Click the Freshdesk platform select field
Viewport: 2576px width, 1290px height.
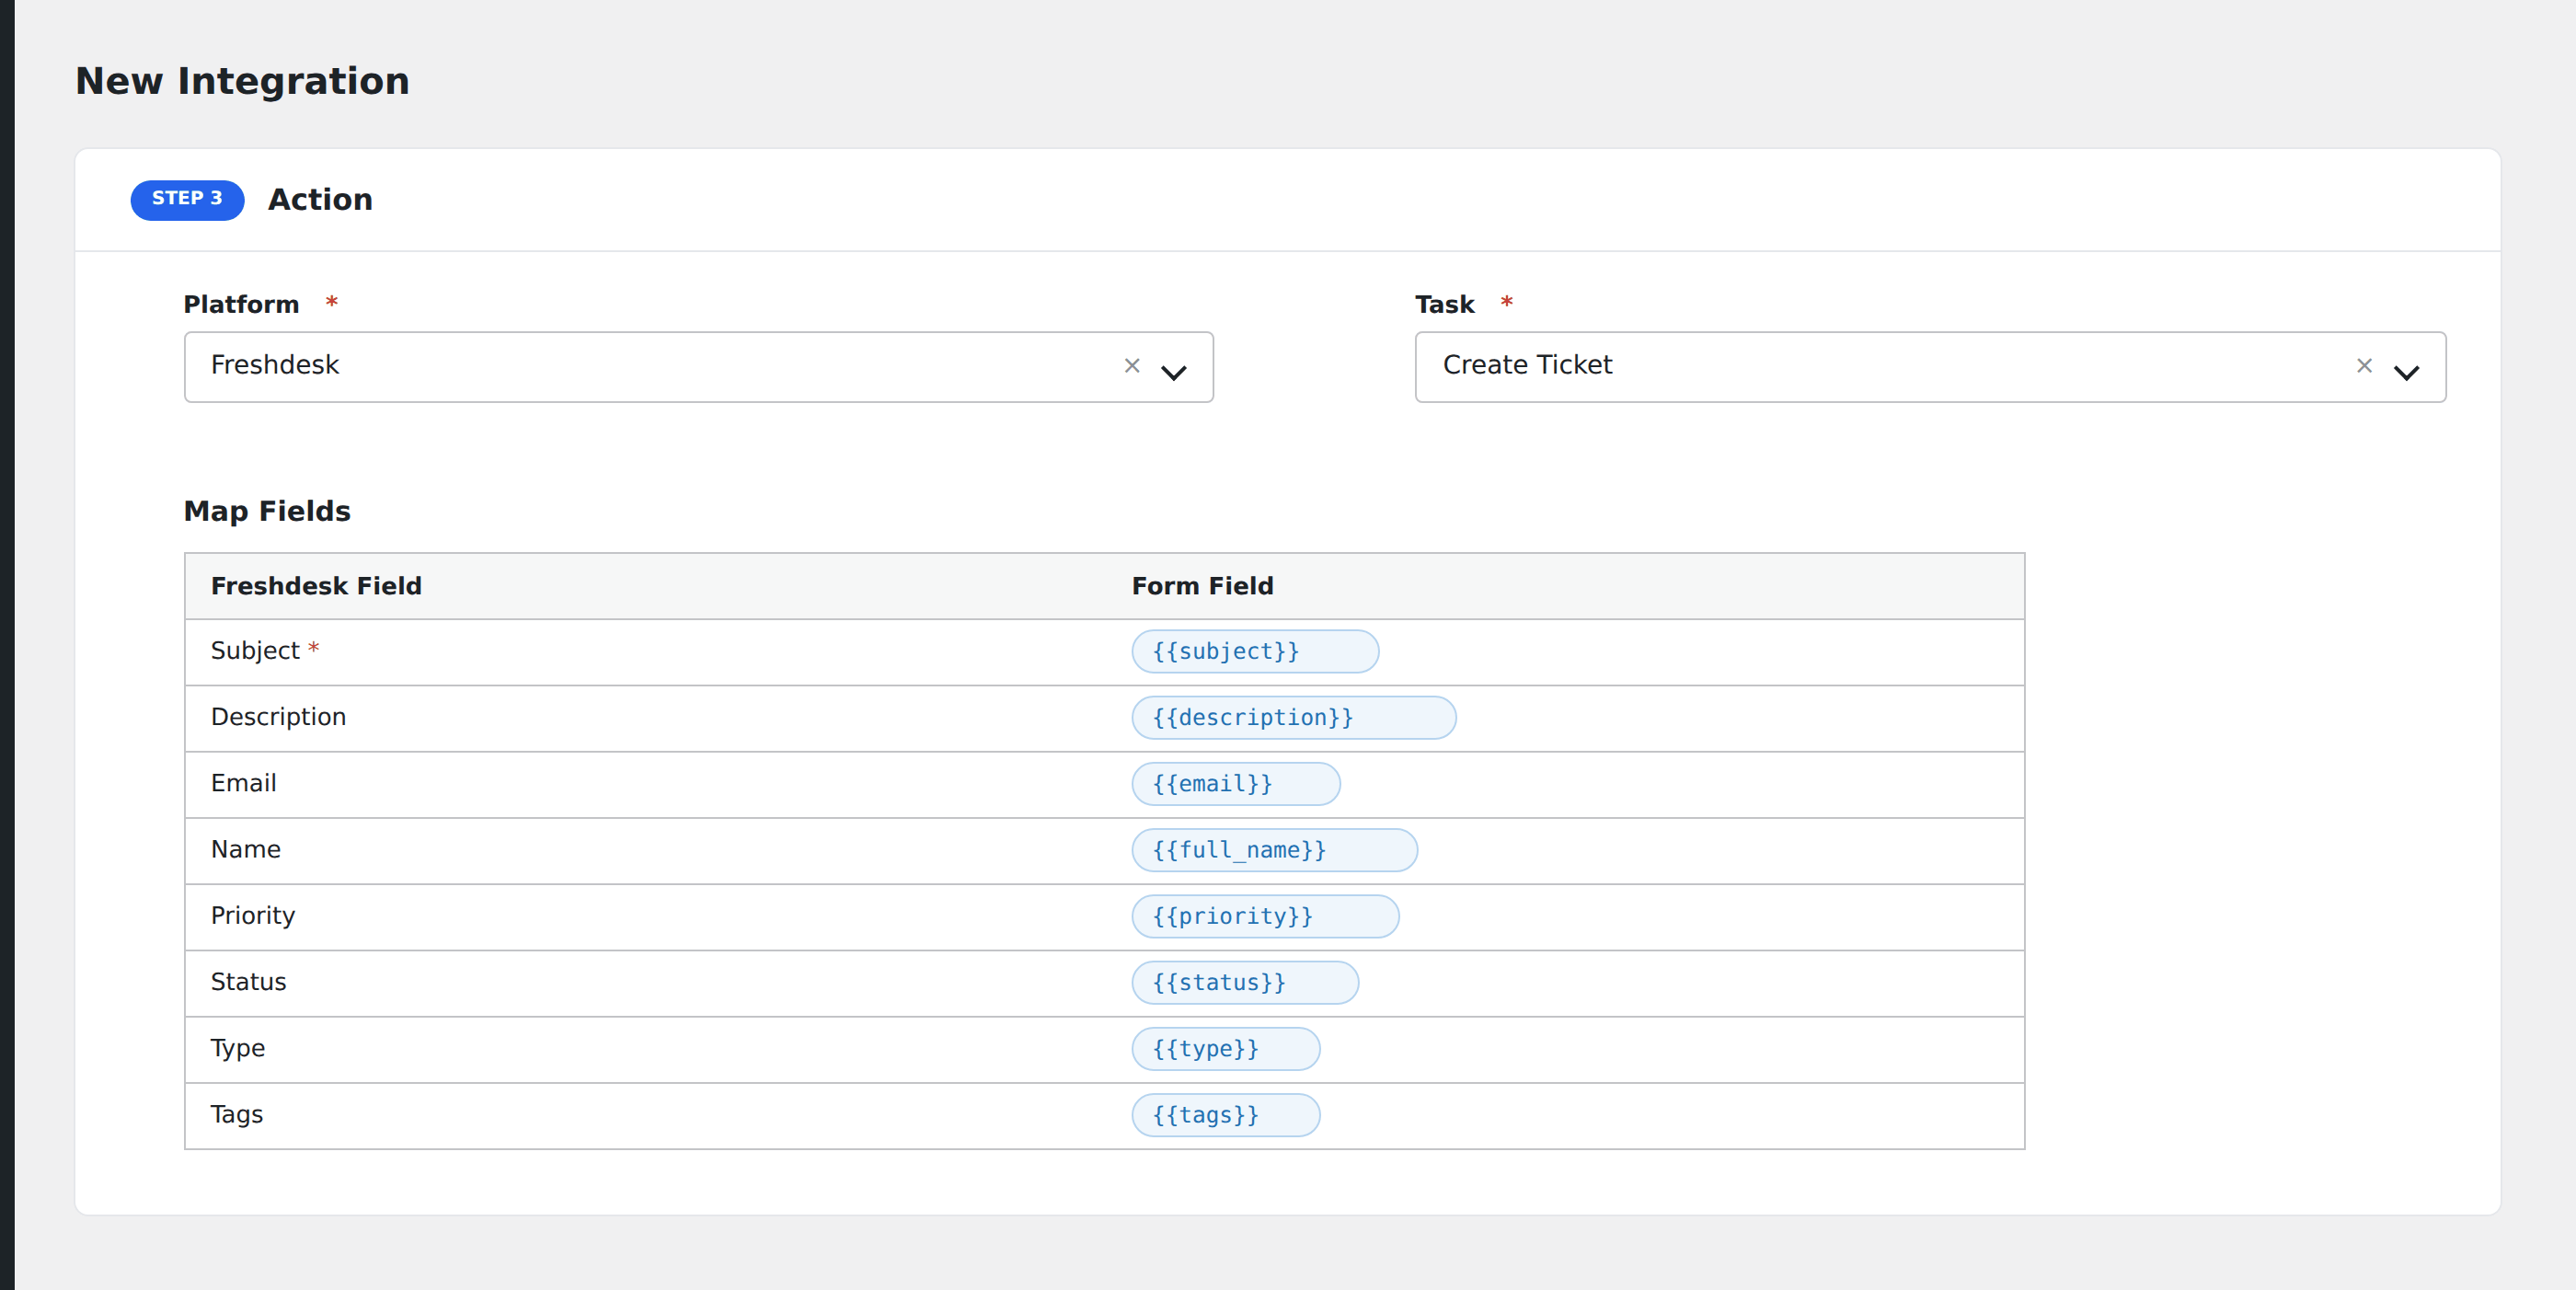698,367
